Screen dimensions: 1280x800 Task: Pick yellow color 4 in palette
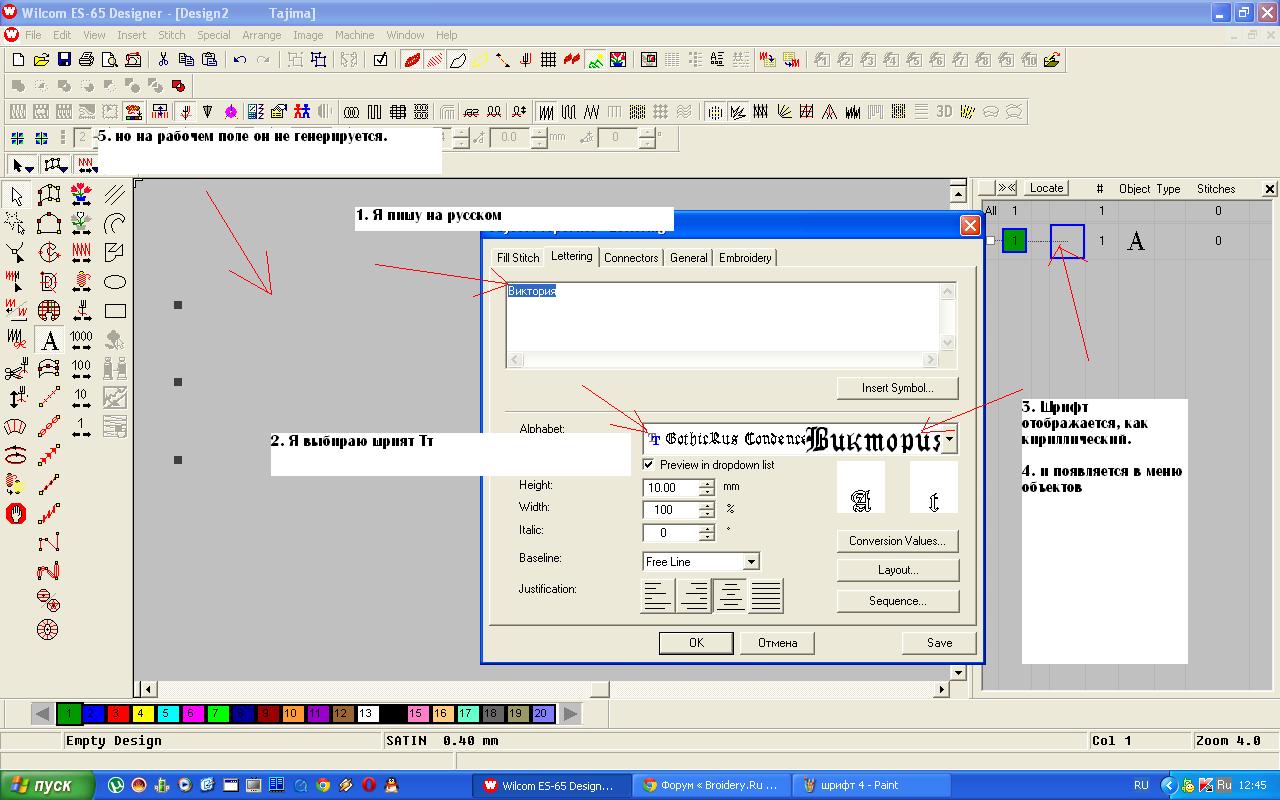pyautogui.click(x=141, y=714)
